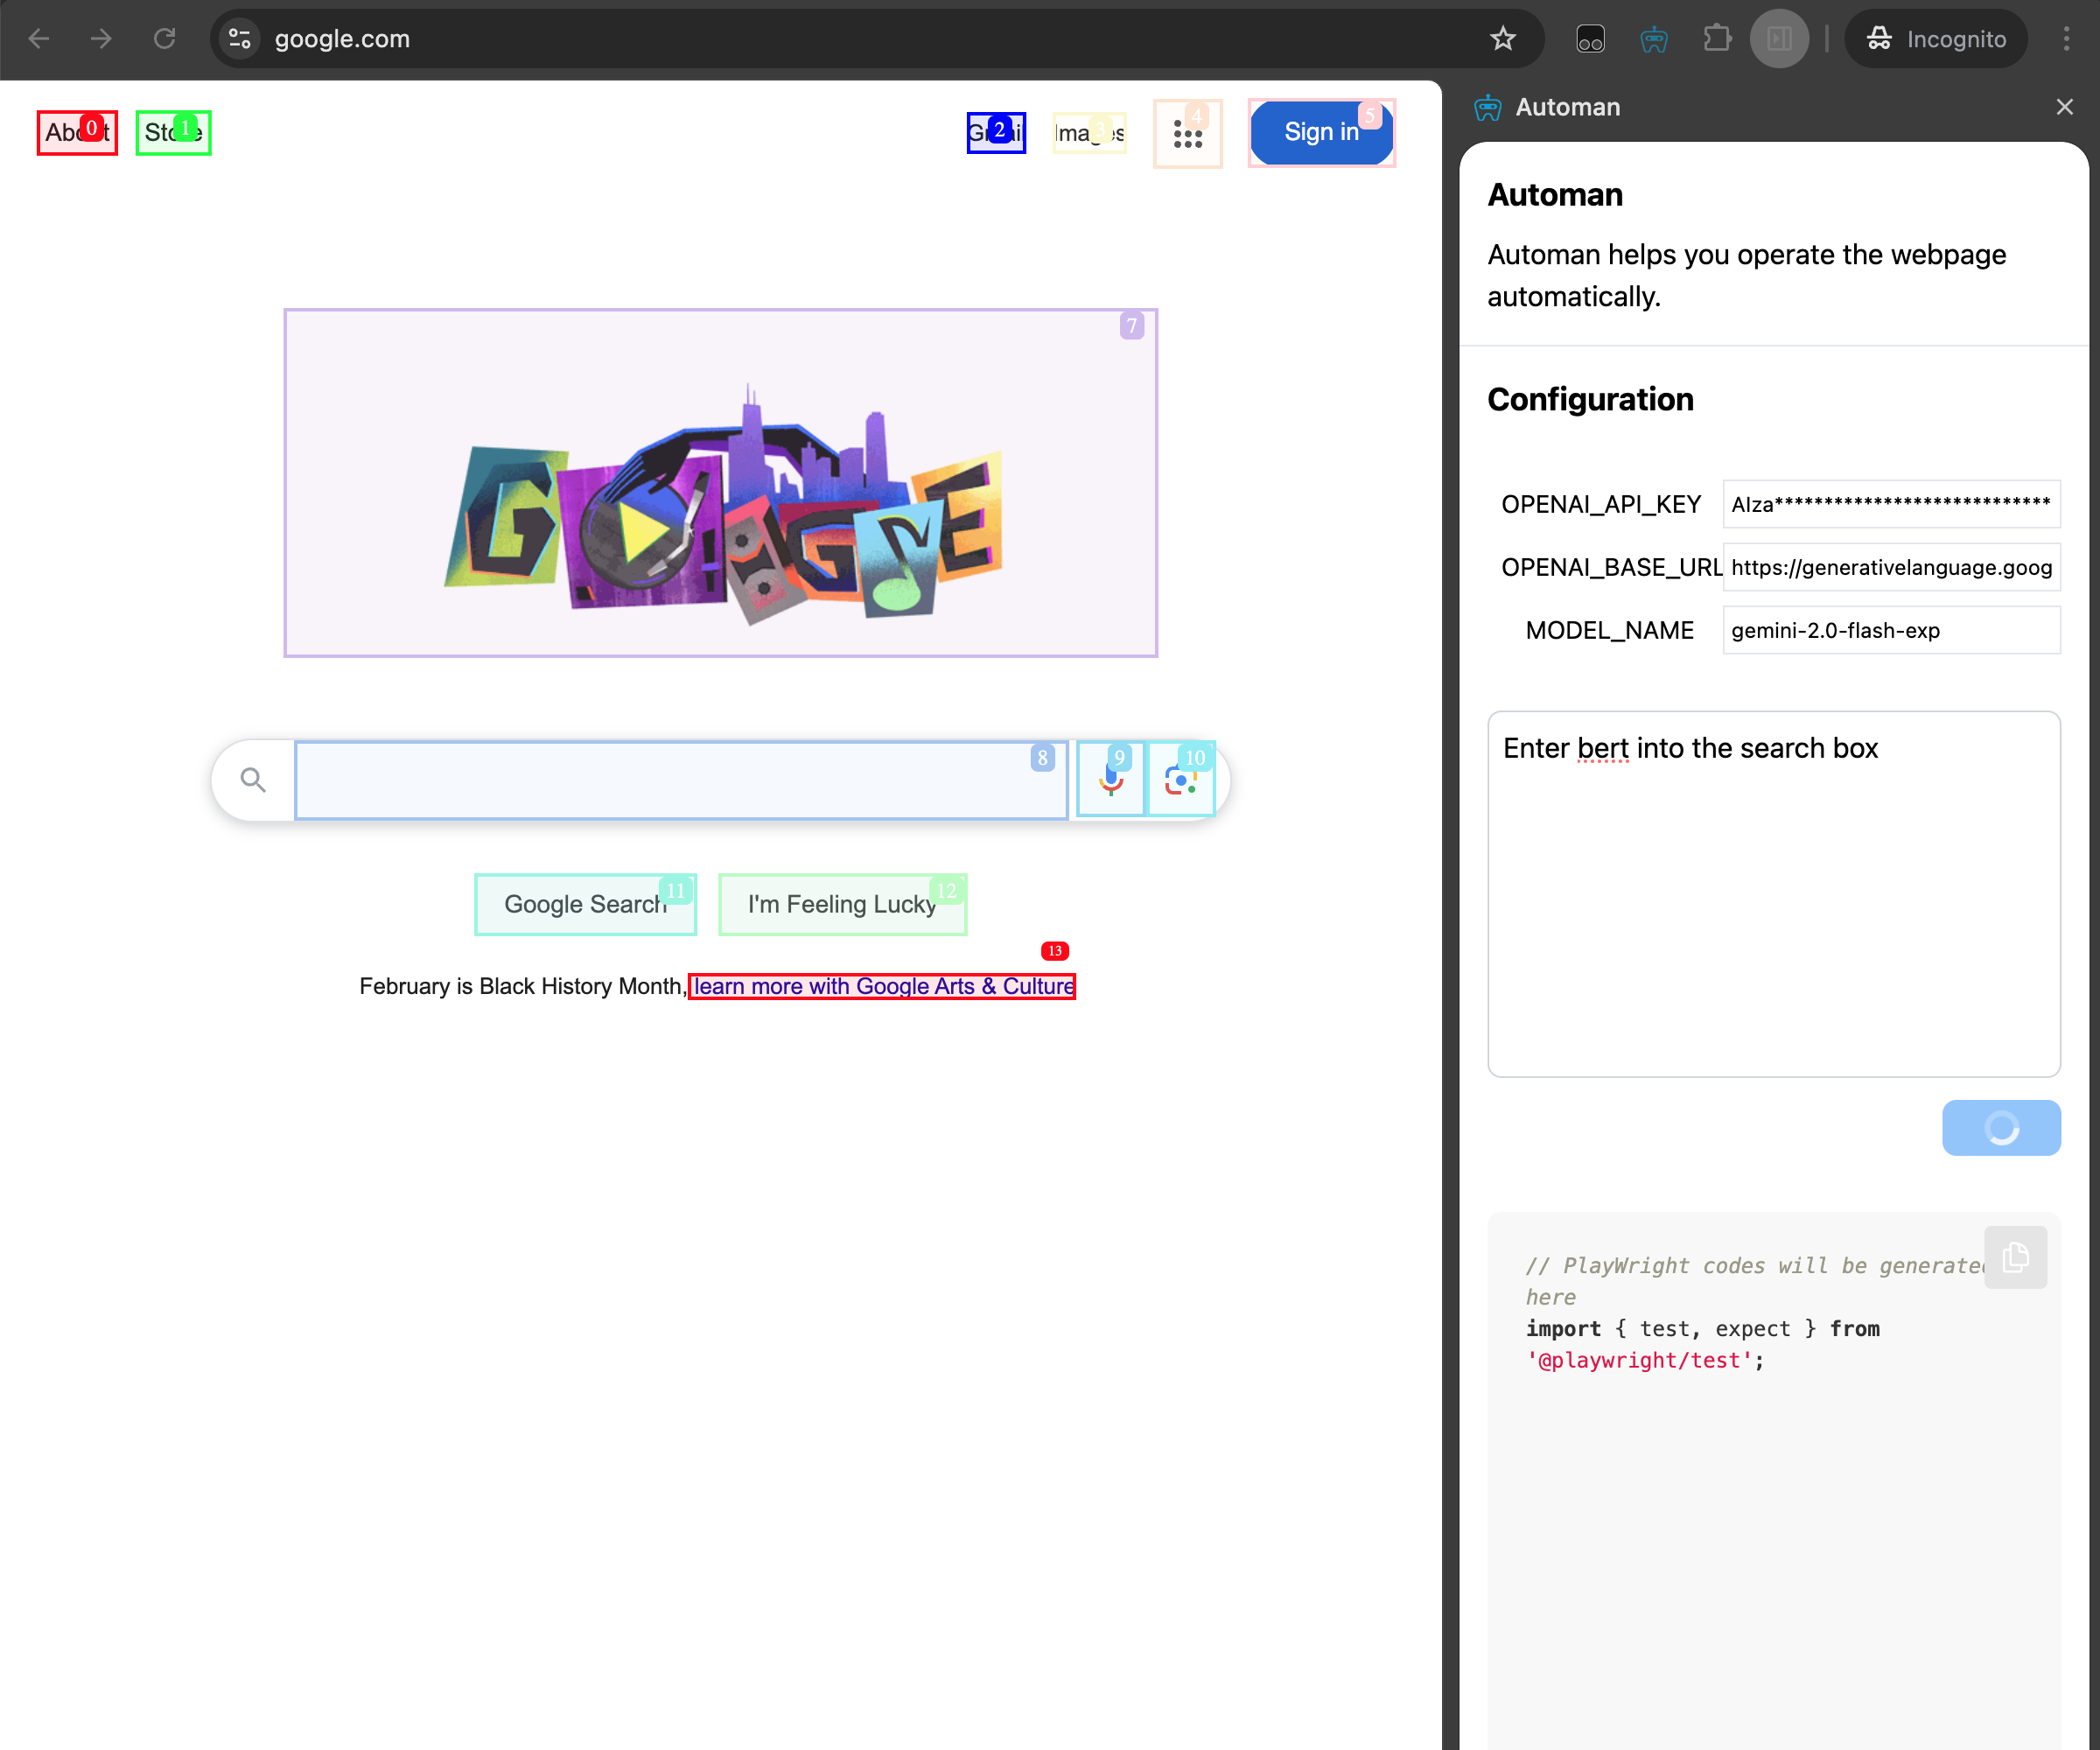This screenshot has height=1750, width=2100.
Task: Click the Google apps grid icon
Action: tap(1187, 134)
